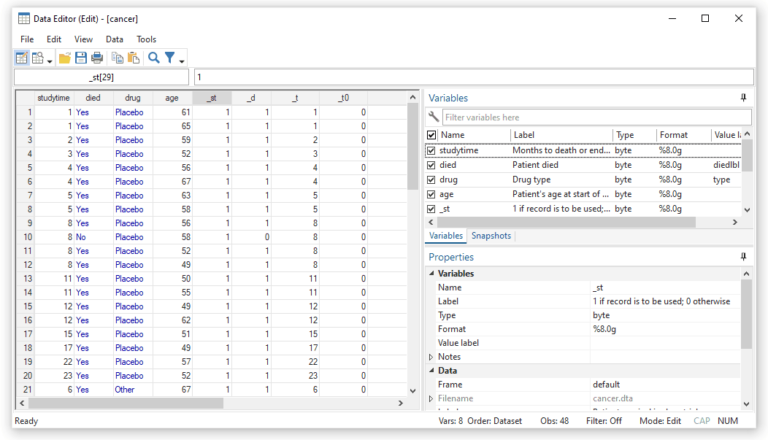Click the Print icon in toolbar
768x440 pixels.
97,58
